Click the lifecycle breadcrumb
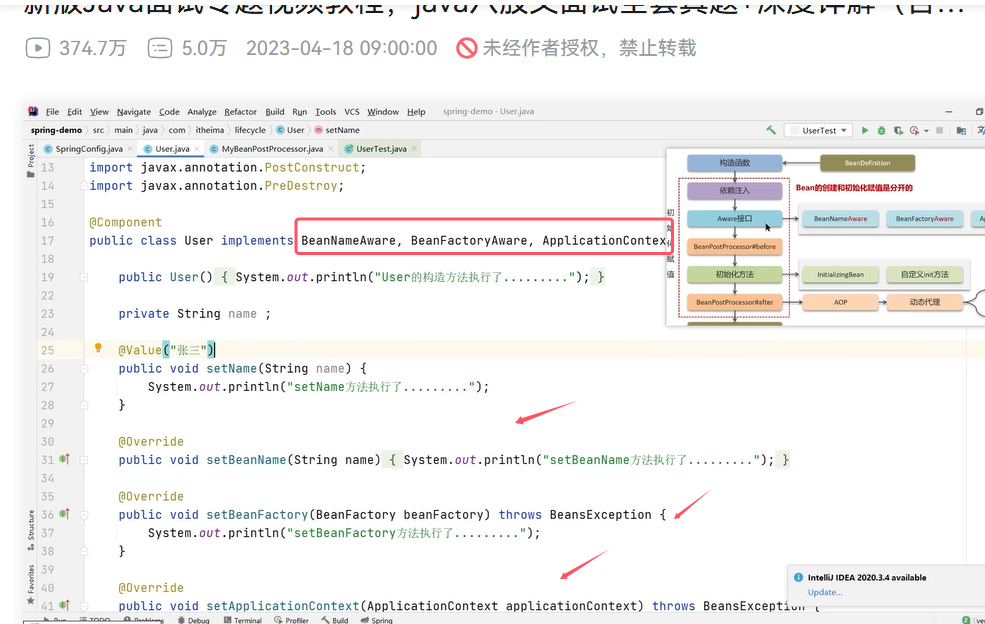This screenshot has height=624, width=985. tap(250, 130)
